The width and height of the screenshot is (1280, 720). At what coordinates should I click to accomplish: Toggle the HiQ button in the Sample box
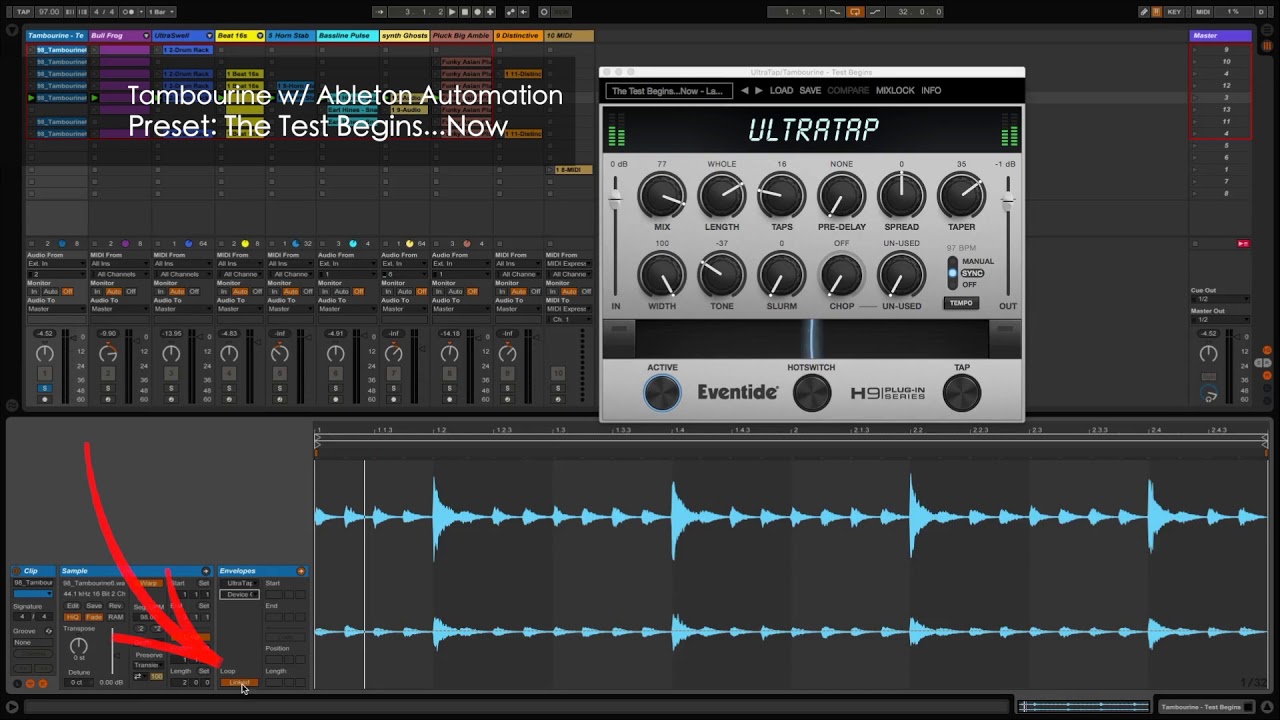click(73, 617)
